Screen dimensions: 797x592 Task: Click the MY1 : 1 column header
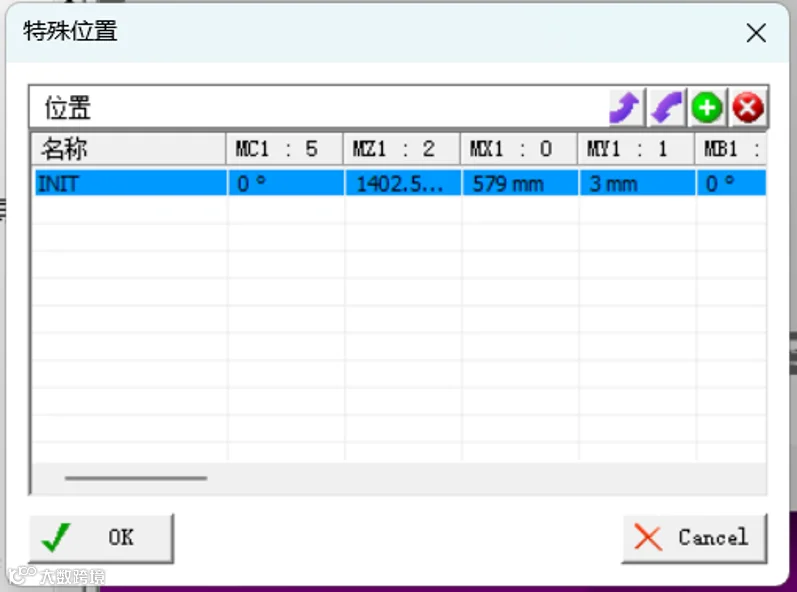tap(636, 149)
